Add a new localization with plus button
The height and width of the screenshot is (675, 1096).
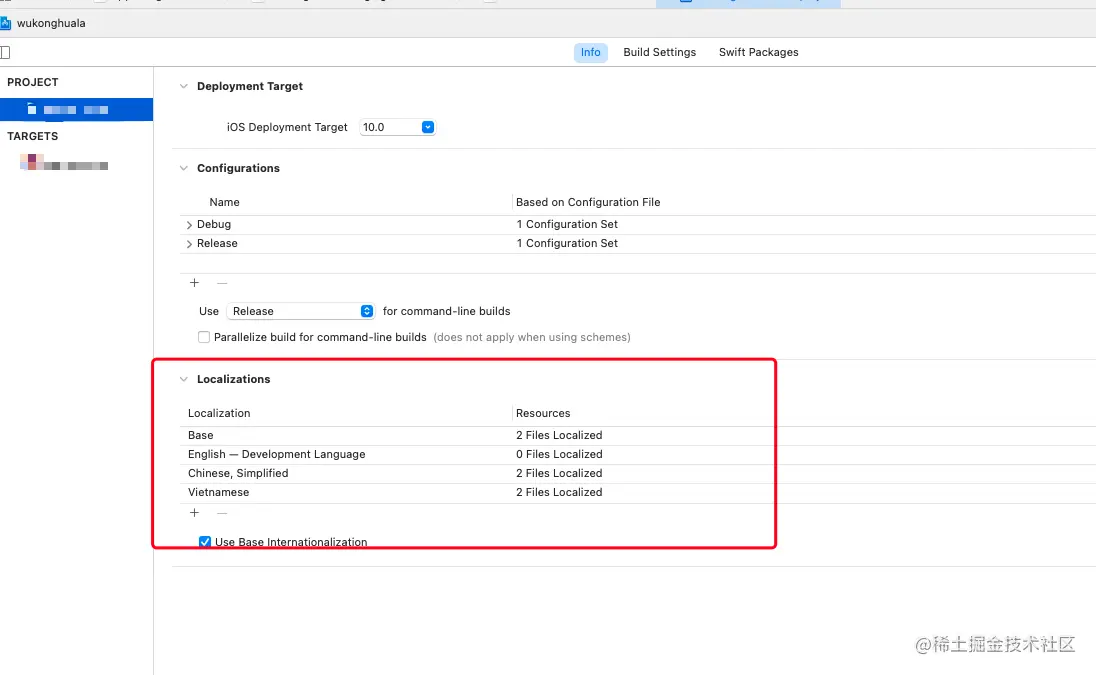[x=194, y=513]
